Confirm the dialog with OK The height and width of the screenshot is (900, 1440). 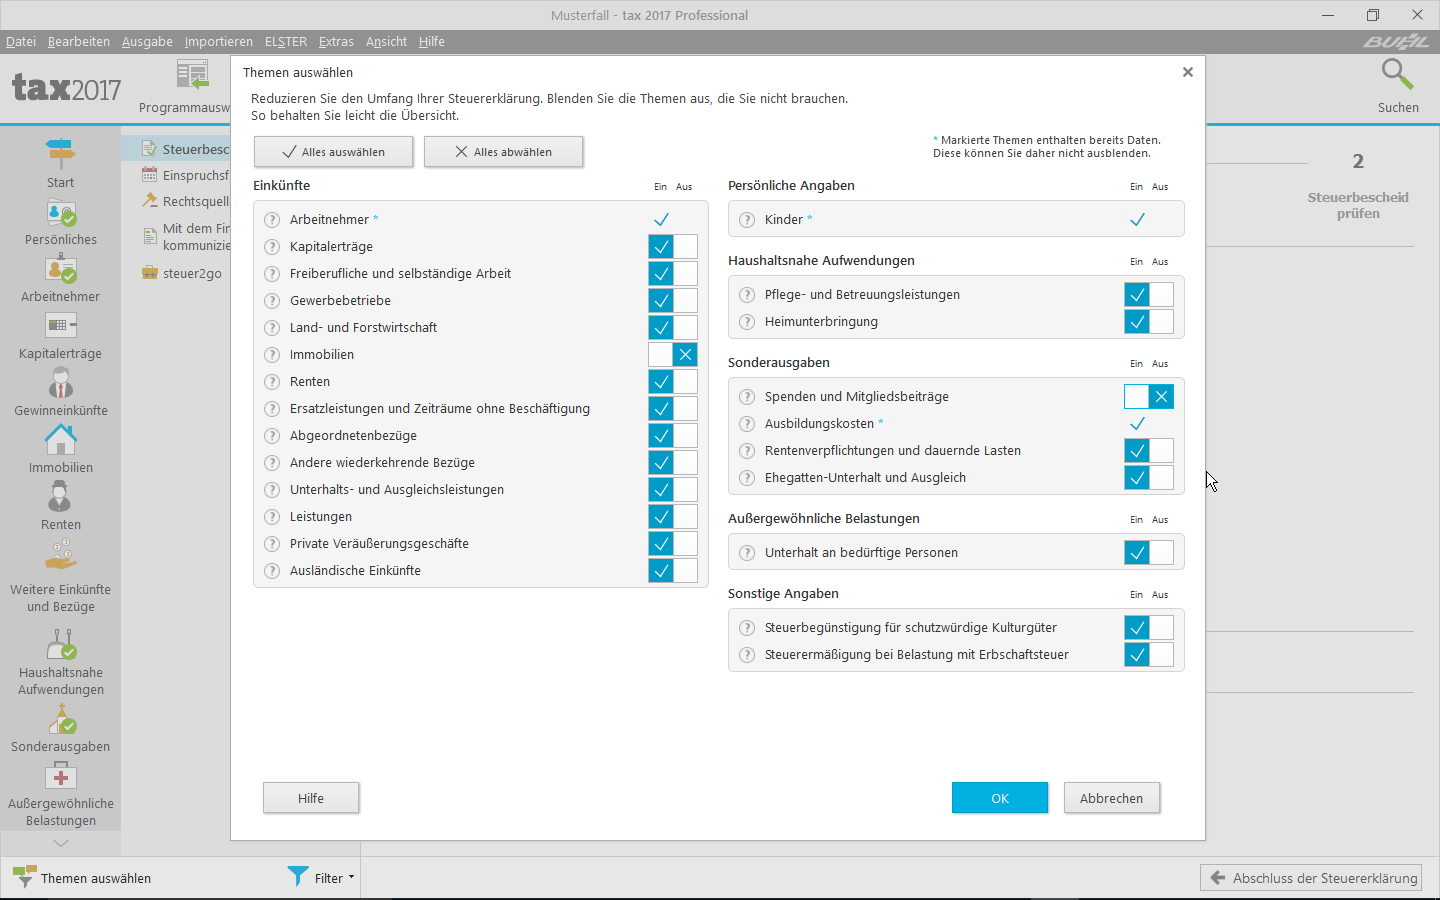(x=999, y=798)
